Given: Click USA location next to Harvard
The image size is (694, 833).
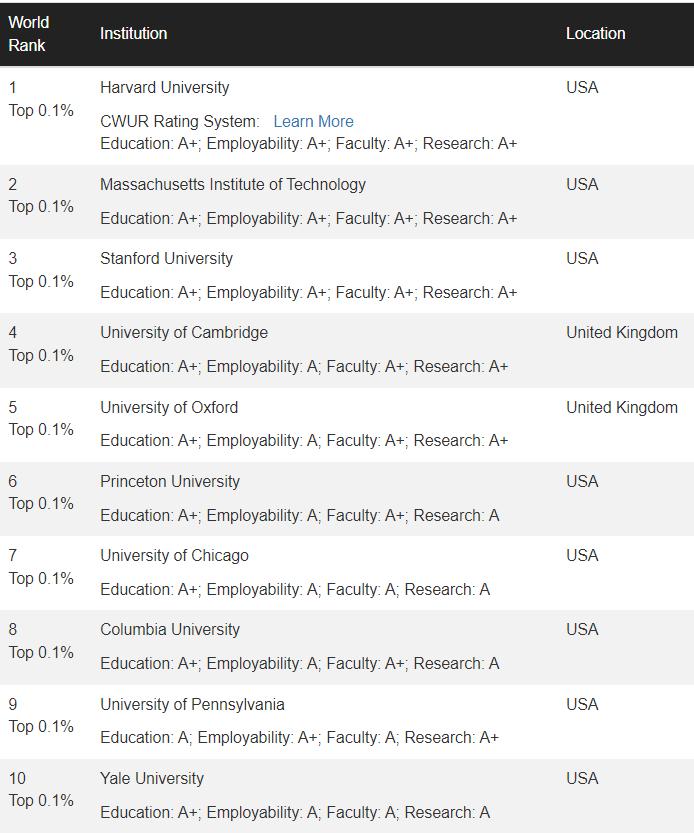Looking at the screenshot, I should click(x=584, y=87).
